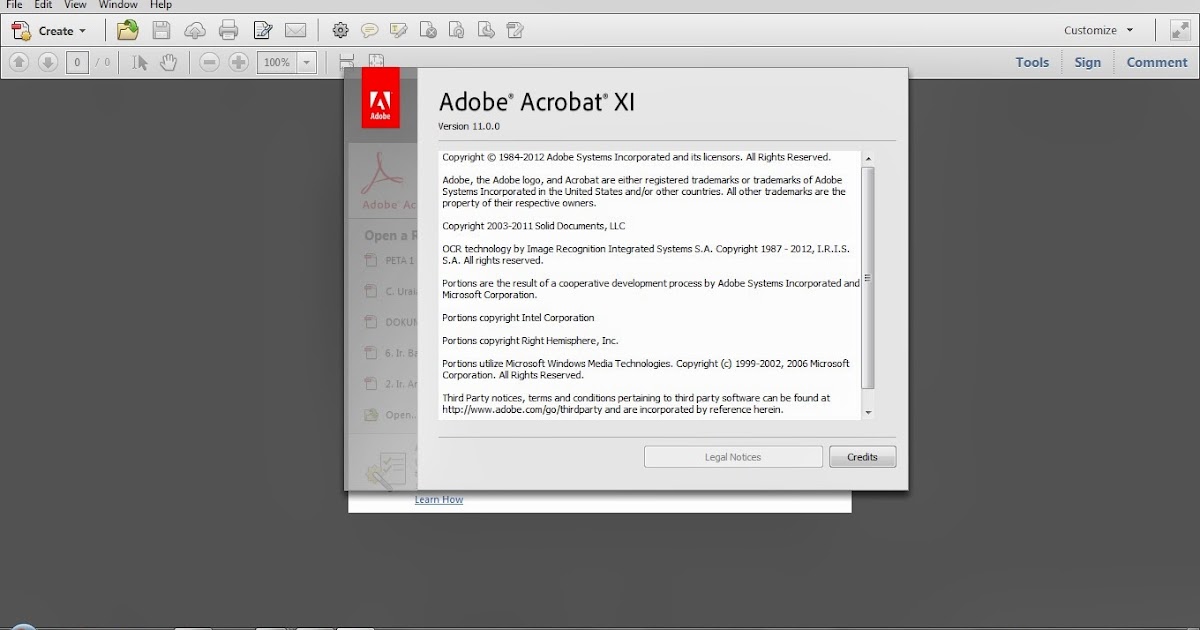Image resolution: width=1200 pixels, height=630 pixels.
Task: Go to next page with down arrow
Action: tap(48, 62)
